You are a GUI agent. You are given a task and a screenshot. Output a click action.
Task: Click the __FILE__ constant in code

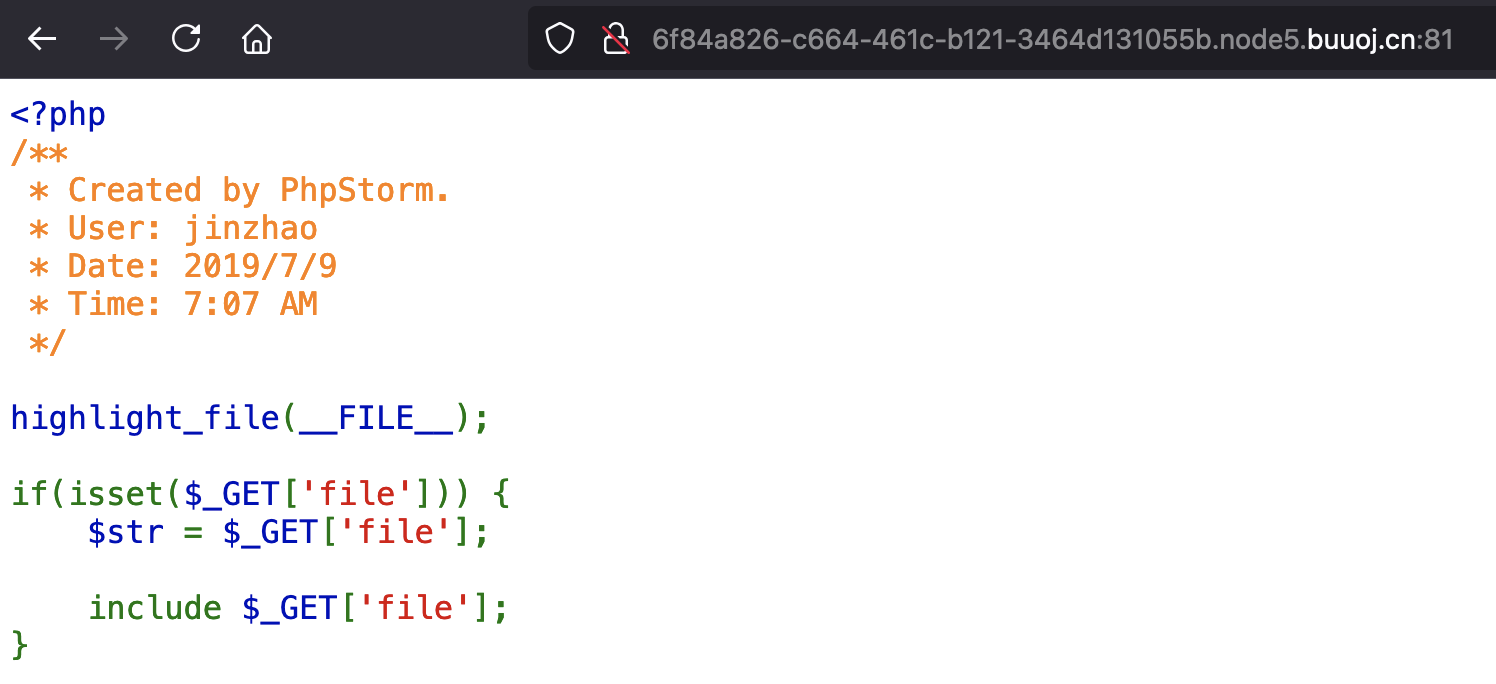376,418
